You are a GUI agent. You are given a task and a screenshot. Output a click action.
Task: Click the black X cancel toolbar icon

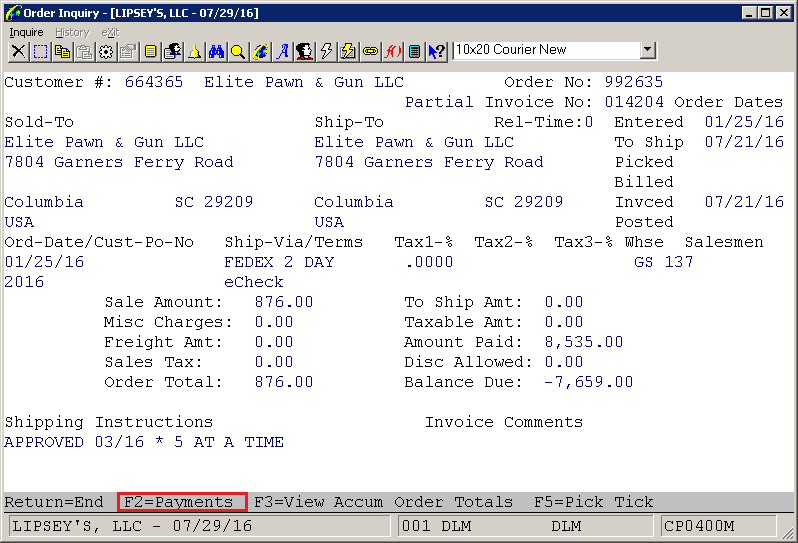[18, 51]
